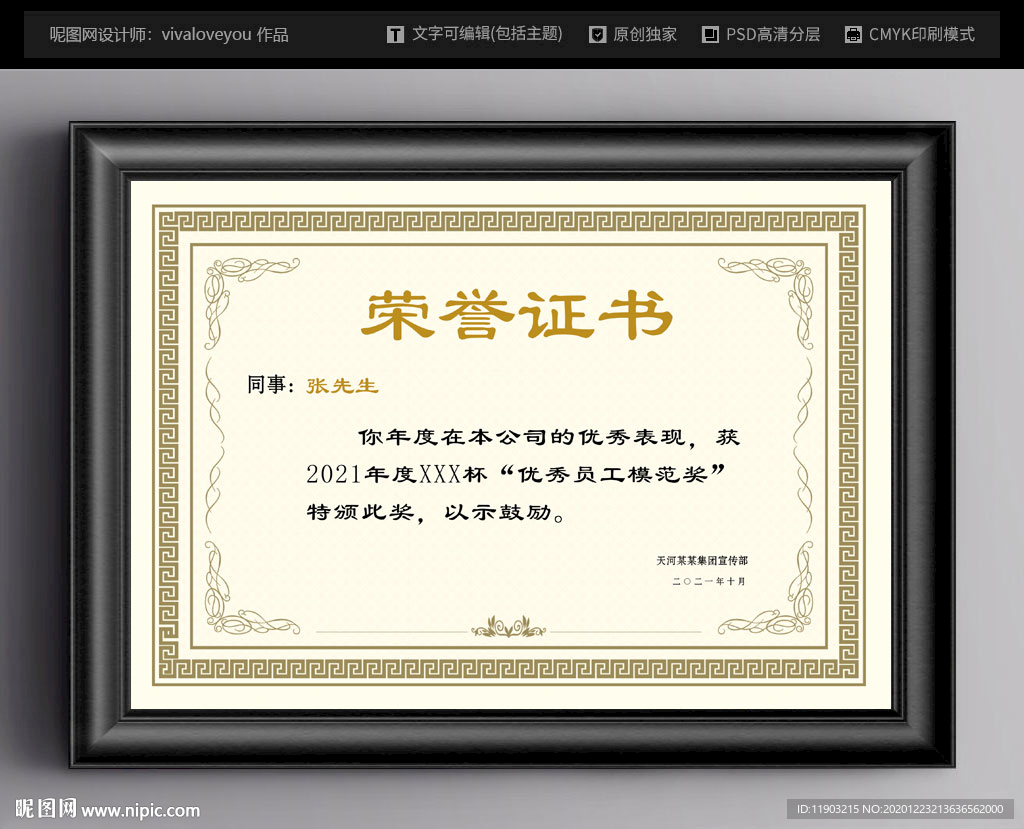The image size is (1024, 829).
Task: Click the recipient name 张先生
Action: [341, 385]
